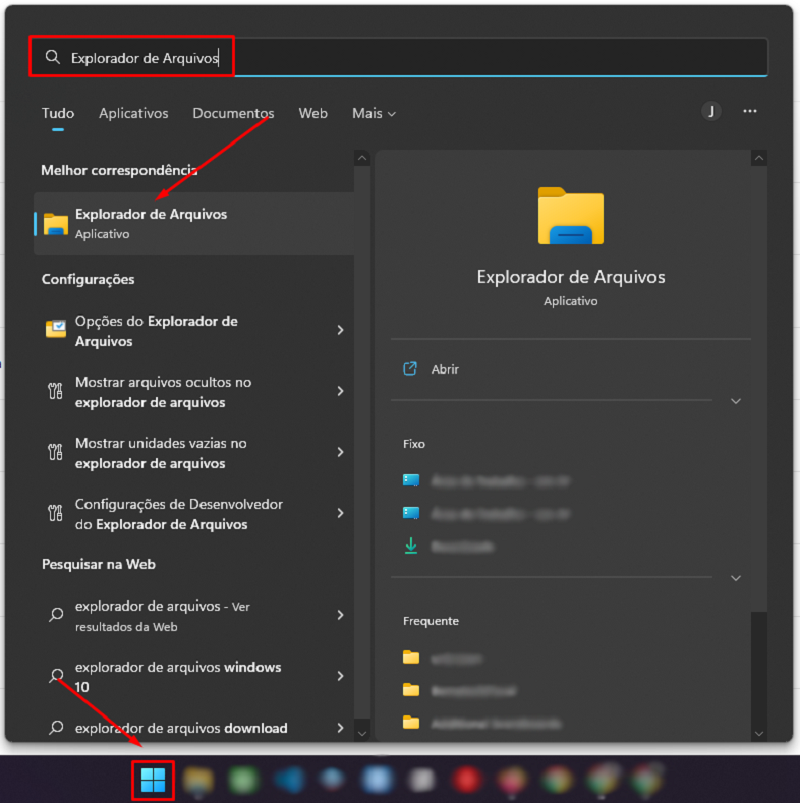Expand Configurações de Desenvolvedor chevron

[x=341, y=513]
